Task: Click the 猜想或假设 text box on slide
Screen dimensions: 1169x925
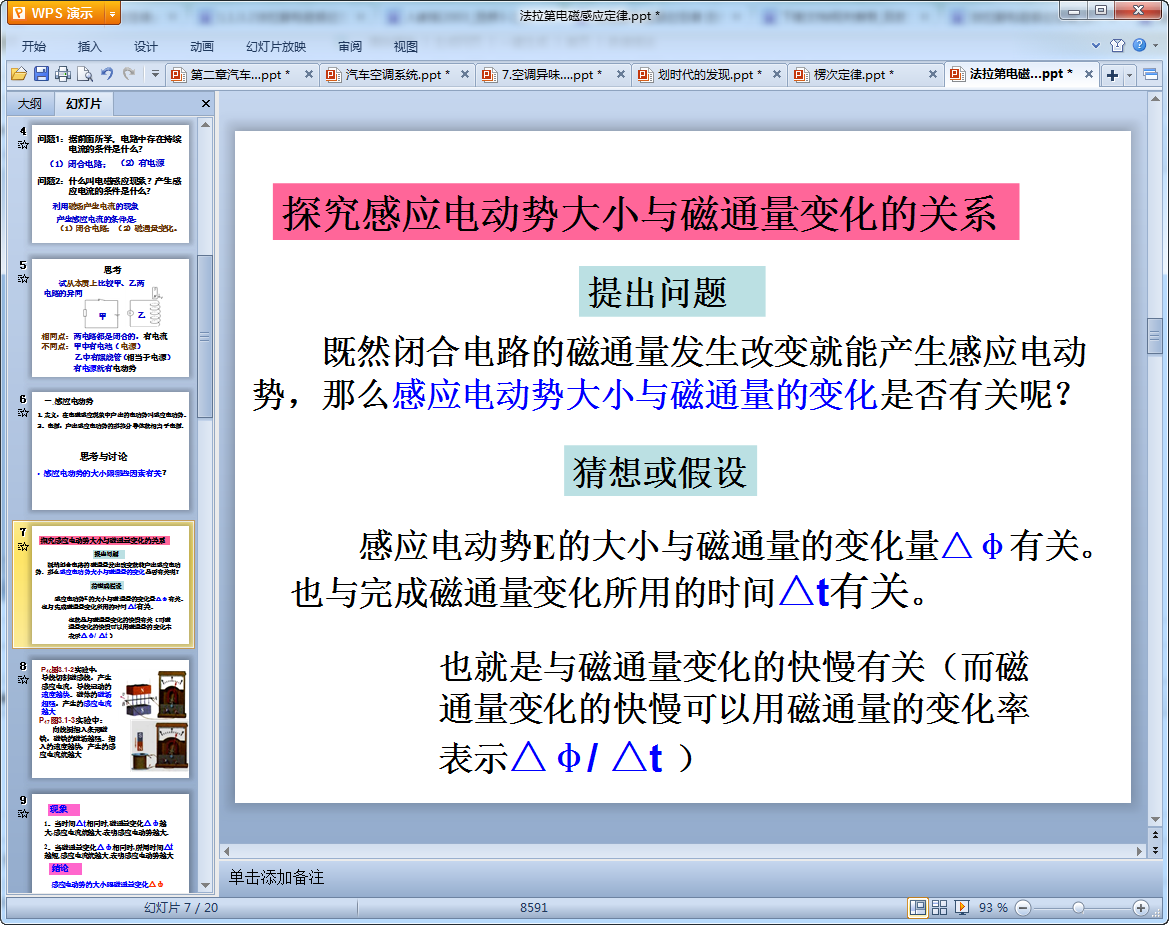Action: click(x=660, y=471)
